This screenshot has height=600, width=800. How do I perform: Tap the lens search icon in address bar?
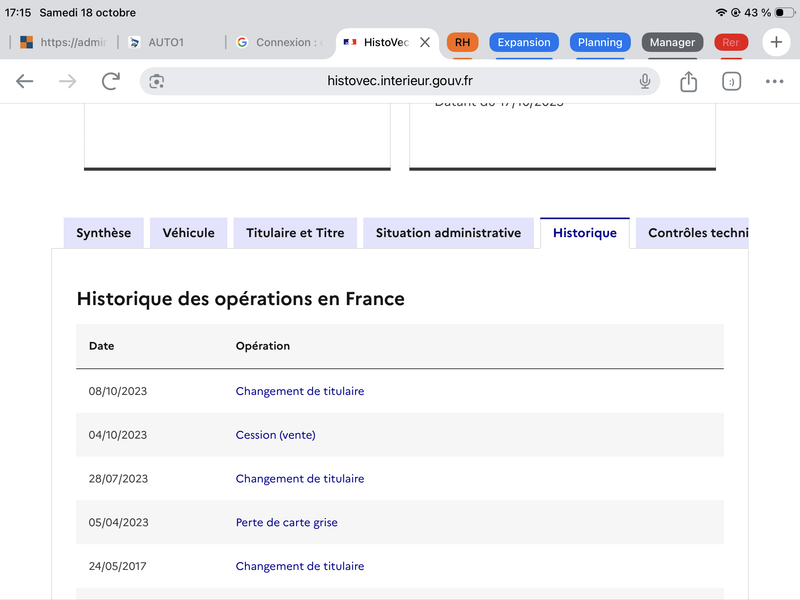point(157,82)
